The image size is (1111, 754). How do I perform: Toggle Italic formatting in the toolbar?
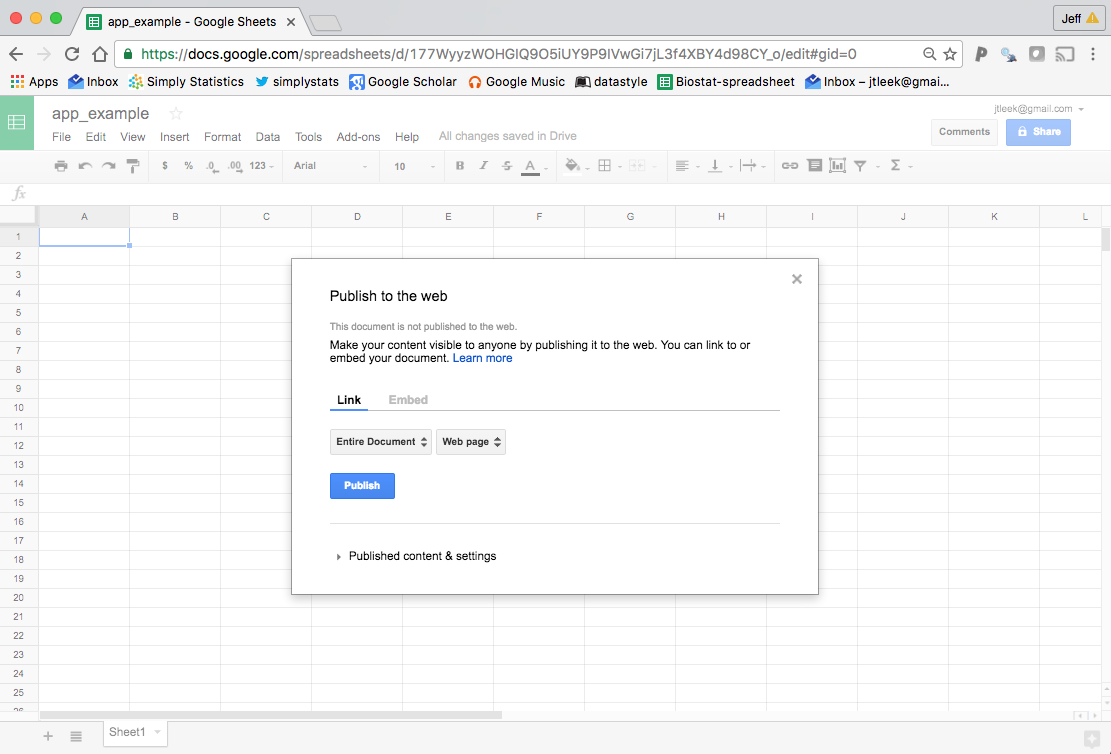(484, 166)
